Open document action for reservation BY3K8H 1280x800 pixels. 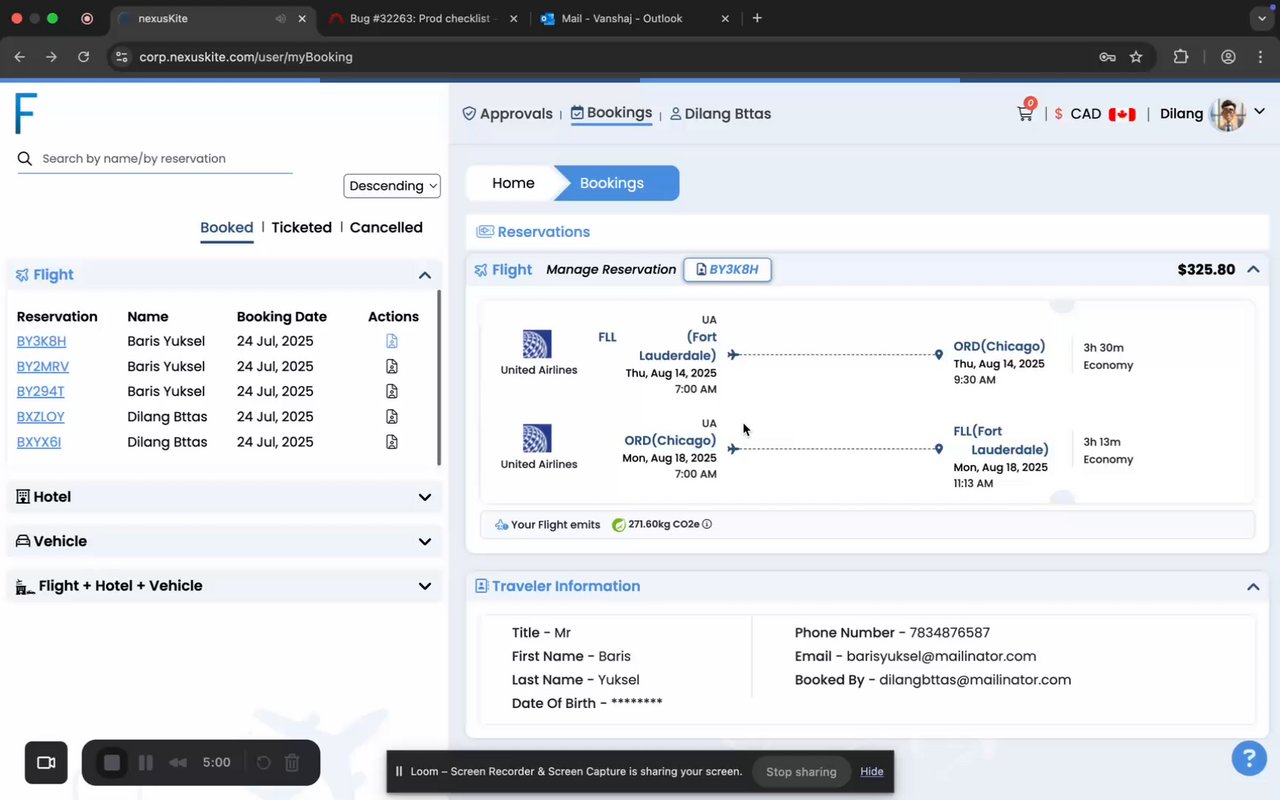tap(392, 341)
